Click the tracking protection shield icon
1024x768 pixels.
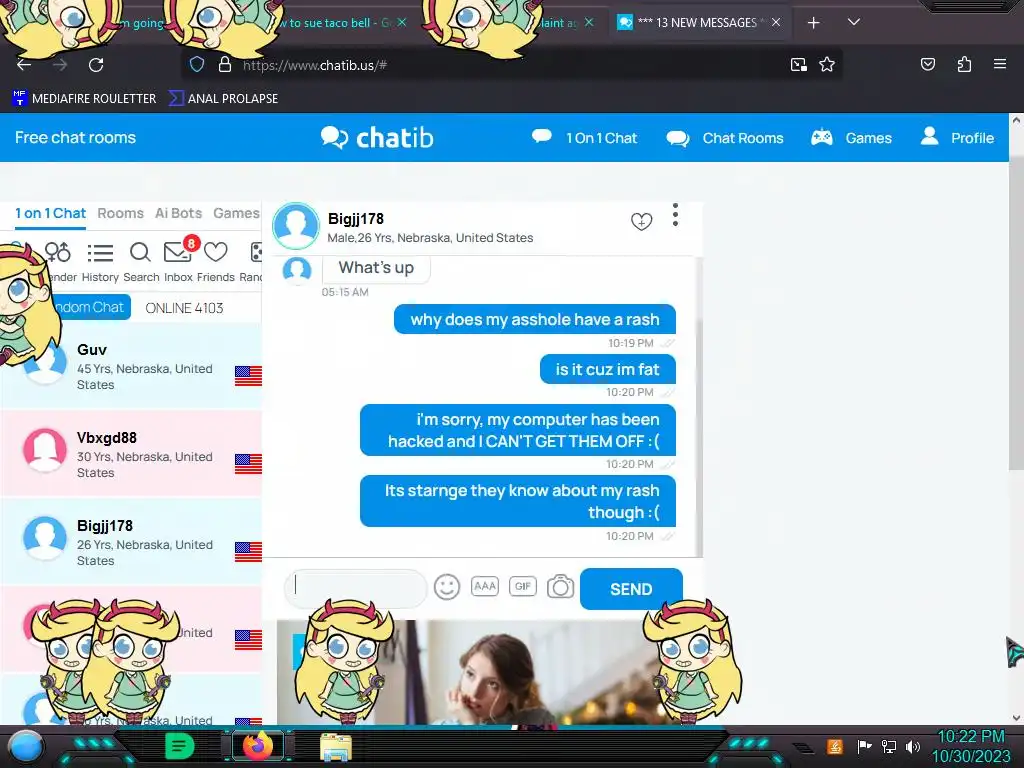click(197, 64)
